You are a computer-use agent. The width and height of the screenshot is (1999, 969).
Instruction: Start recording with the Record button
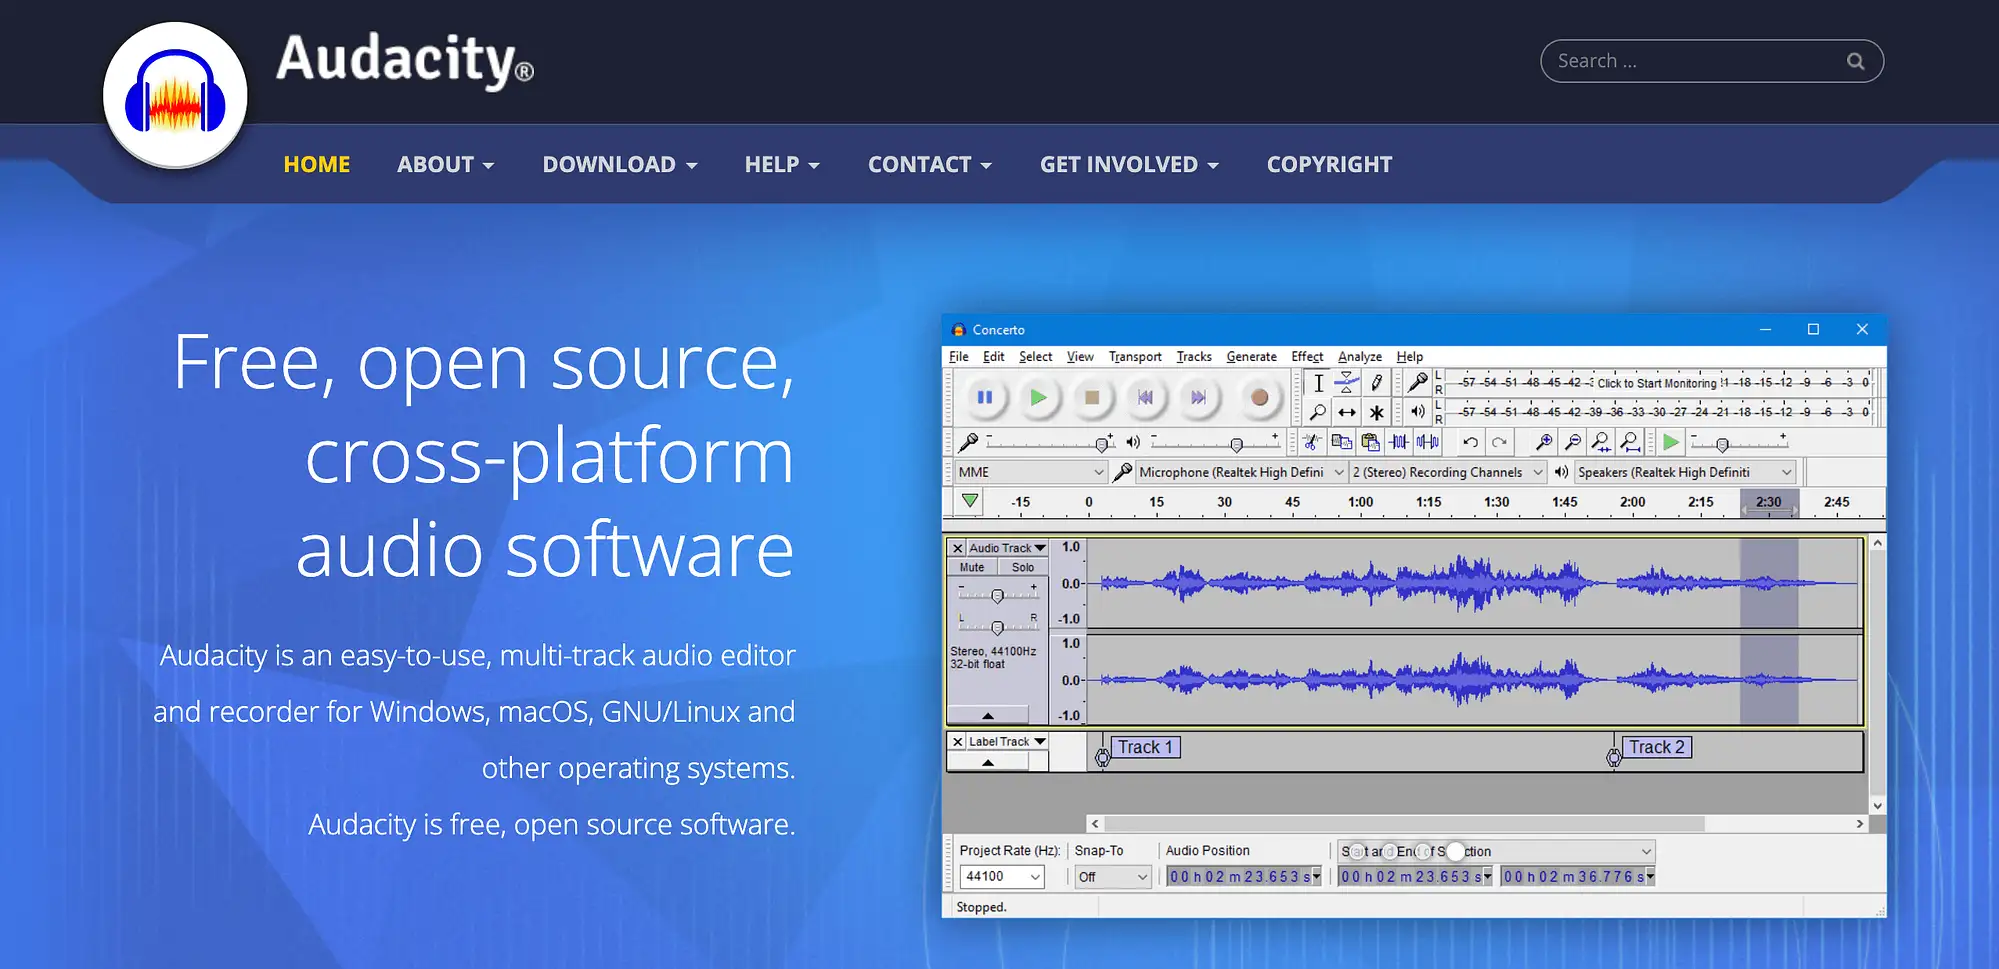(1259, 398)
